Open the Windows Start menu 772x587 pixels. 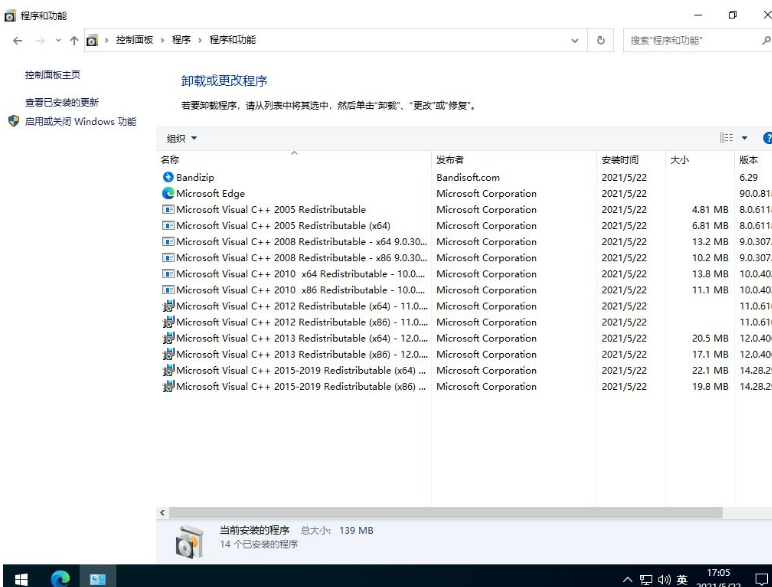pyautogui.click(x=21, y=579)
